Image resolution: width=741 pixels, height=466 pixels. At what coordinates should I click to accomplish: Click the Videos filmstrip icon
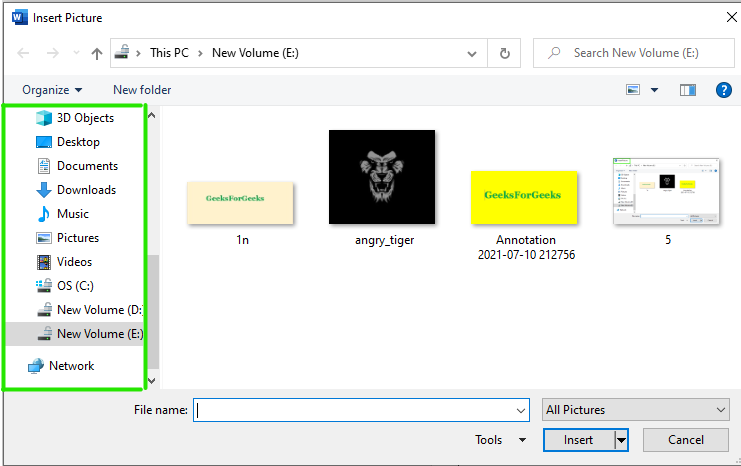pyautogui.click(x=44, y=262)
